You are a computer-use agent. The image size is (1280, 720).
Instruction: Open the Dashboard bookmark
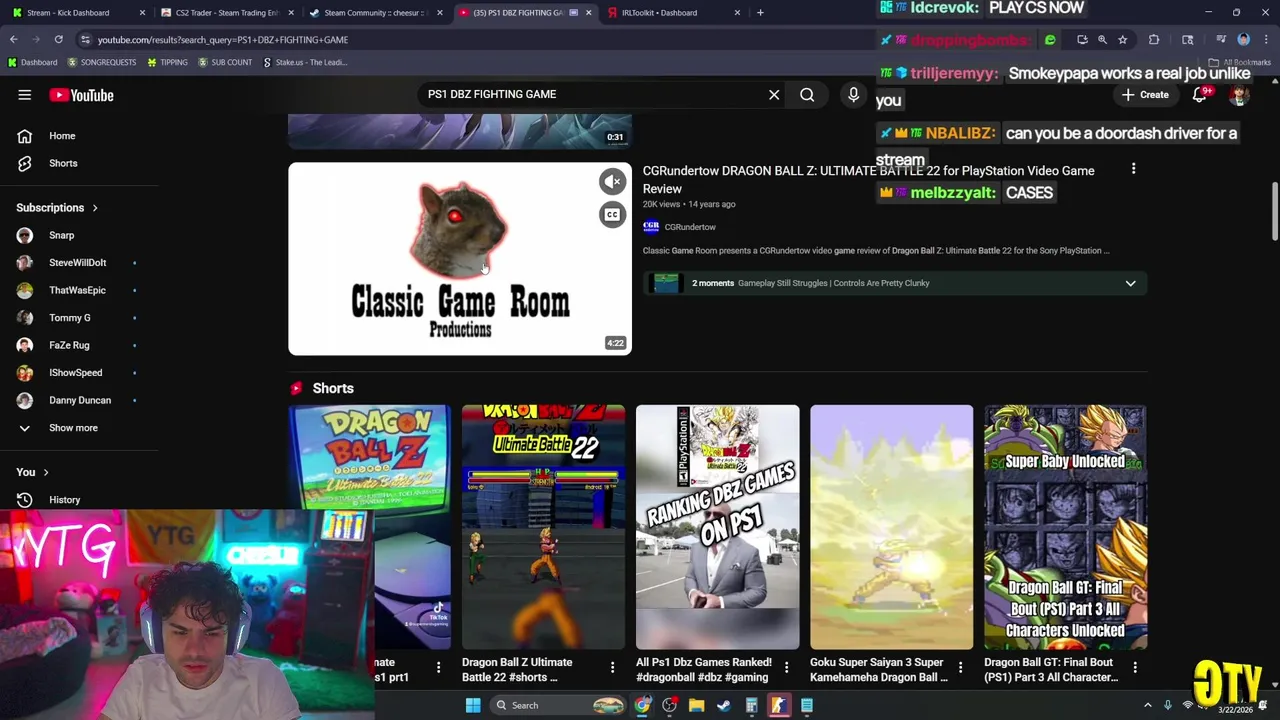point(32,62)
